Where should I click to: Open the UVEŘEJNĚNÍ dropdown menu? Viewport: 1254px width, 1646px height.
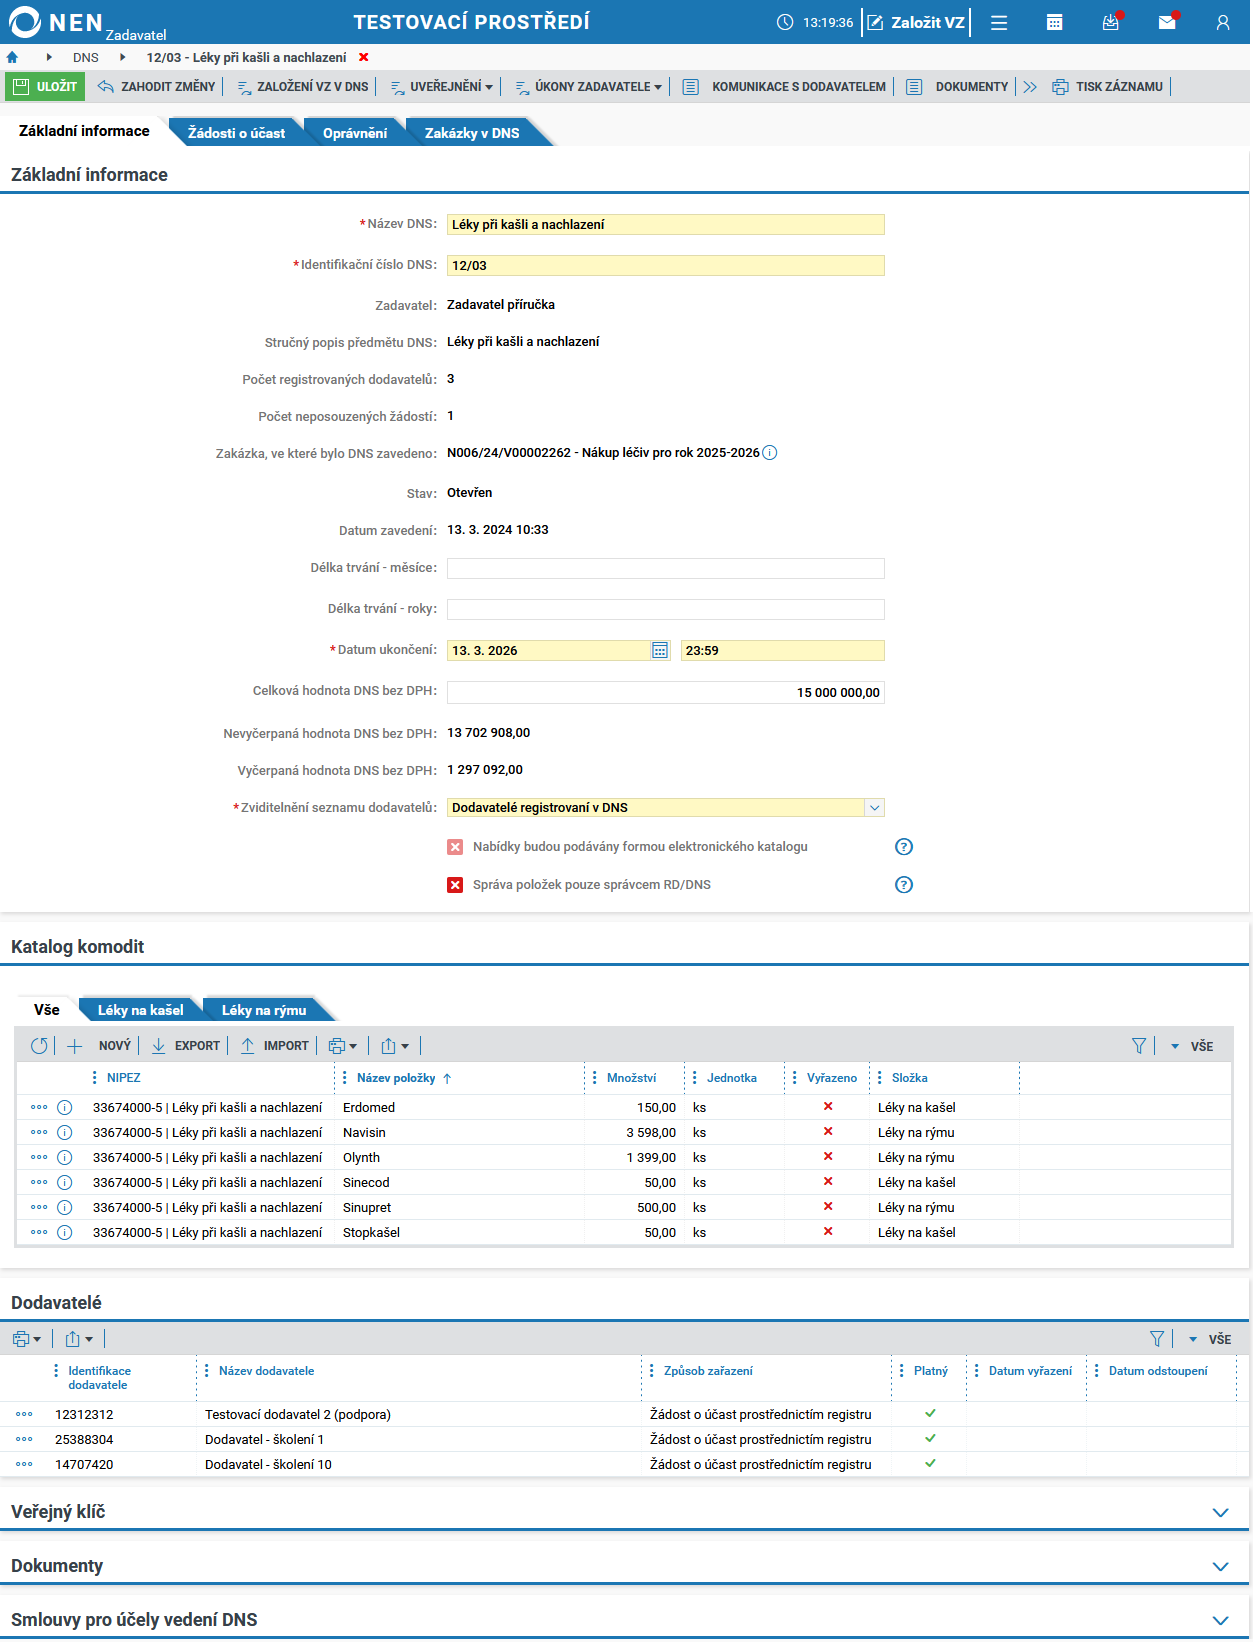(441, 87)
